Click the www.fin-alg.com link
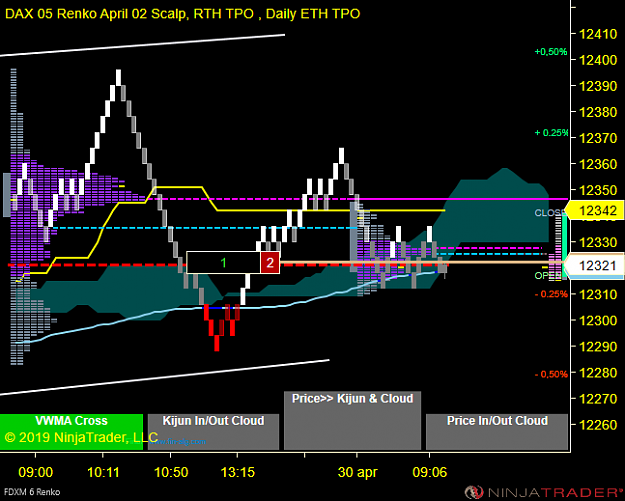Screen dimensions: 625x501 179,442
